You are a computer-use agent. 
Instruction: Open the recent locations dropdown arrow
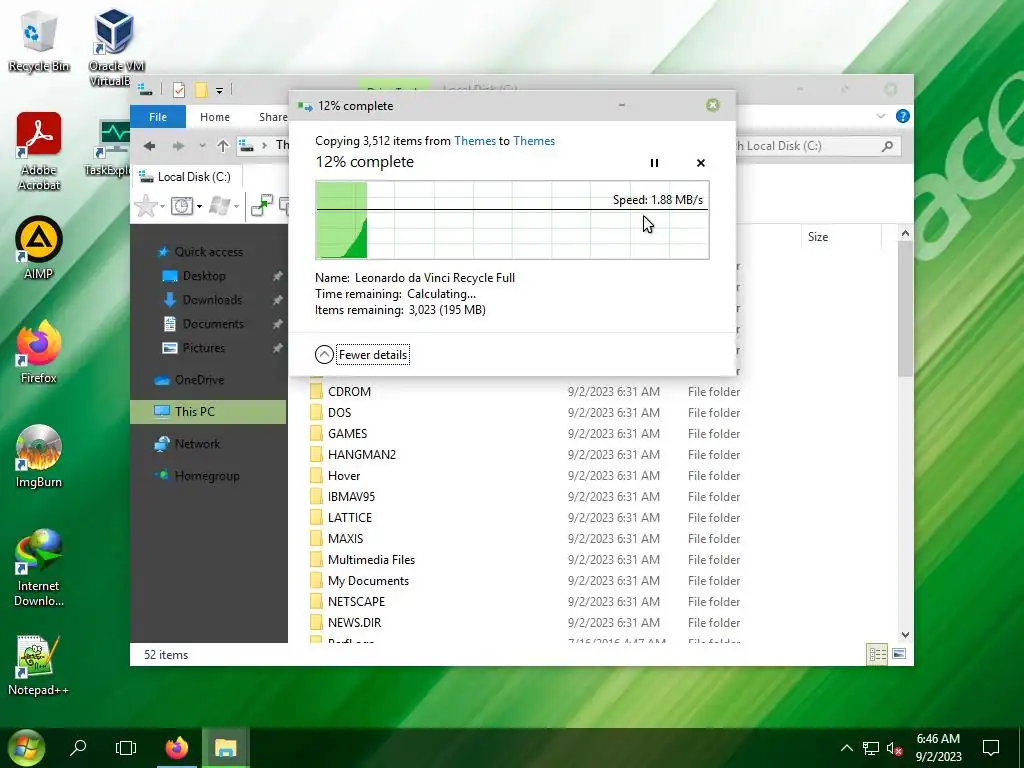click(x=202, y=146)
